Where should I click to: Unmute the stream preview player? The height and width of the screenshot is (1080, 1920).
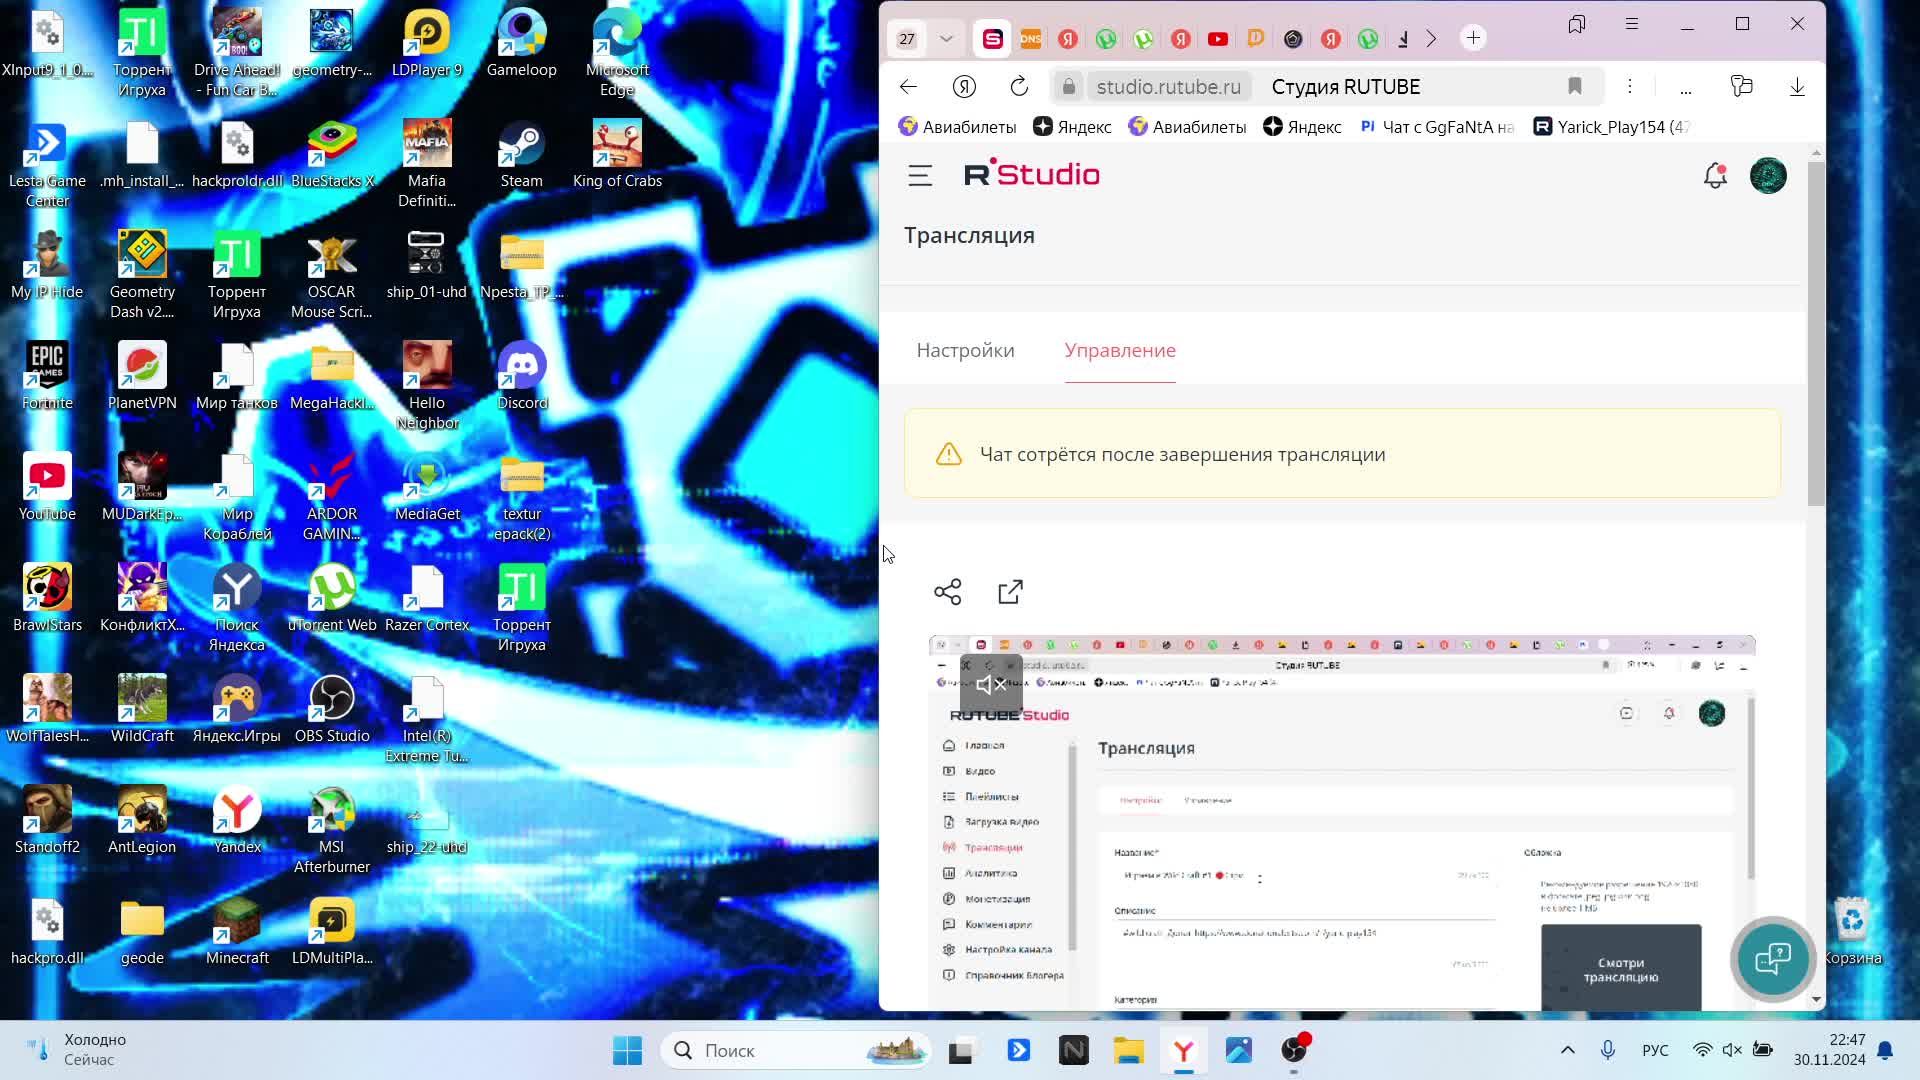991,685
